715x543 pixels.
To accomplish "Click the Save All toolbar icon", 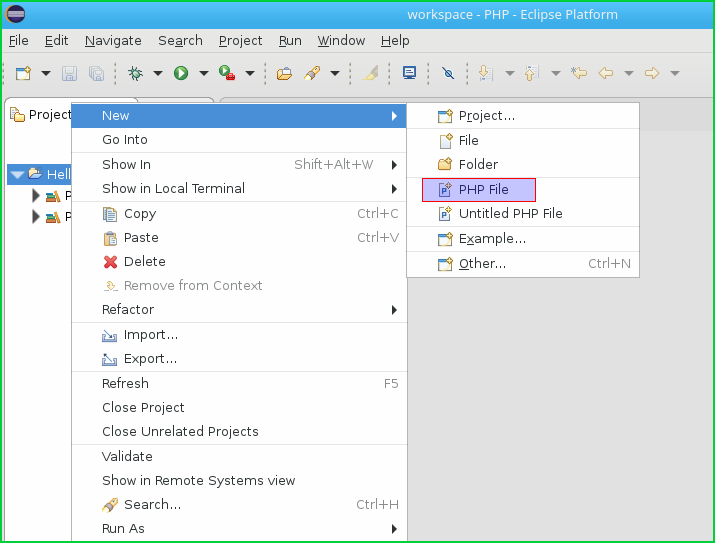I will [x=97, y=73].
